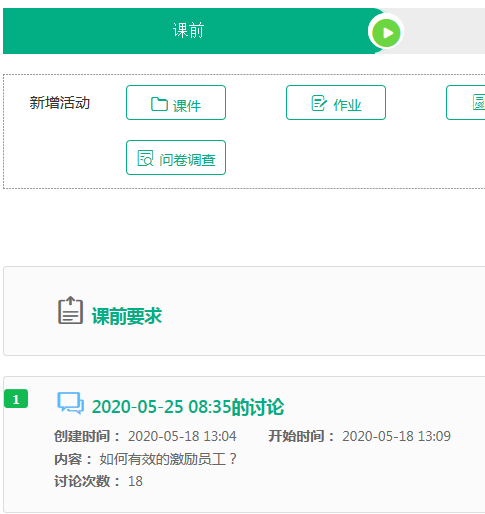Click the partially visible activity icon at right
This screenshot has height=514, width=485.
(x=479, y=102)
